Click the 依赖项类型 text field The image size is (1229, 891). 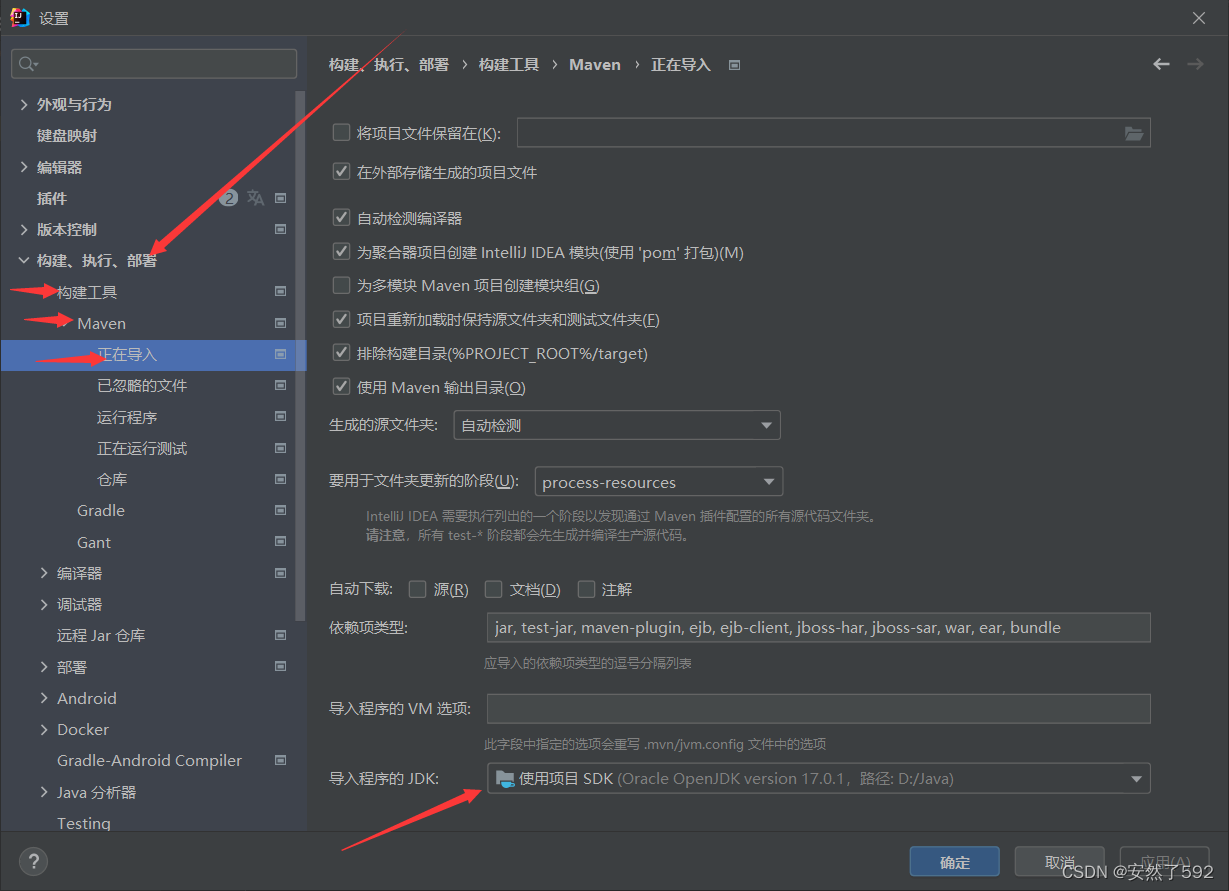tap(819, 628)
